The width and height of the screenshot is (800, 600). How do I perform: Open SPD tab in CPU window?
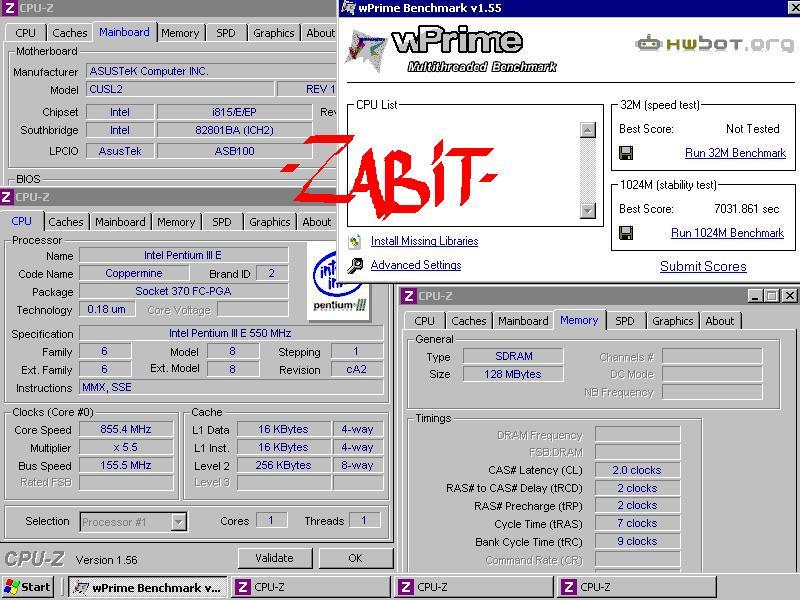221,222
